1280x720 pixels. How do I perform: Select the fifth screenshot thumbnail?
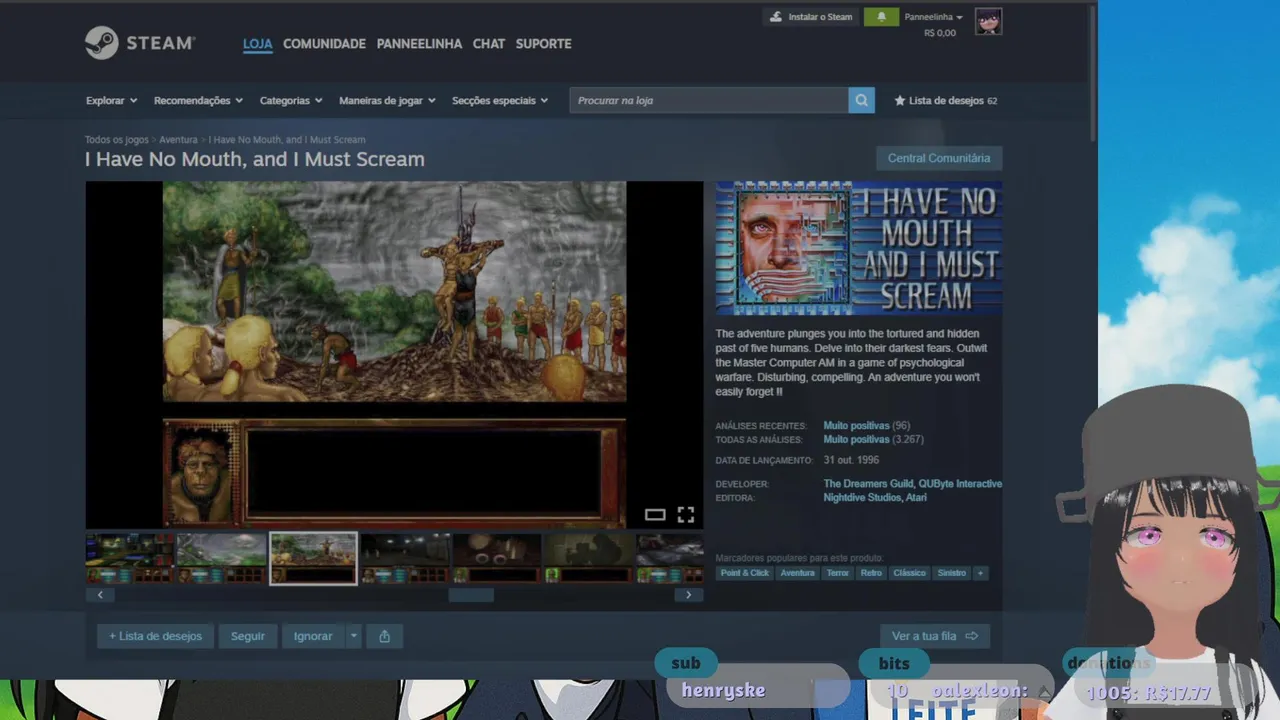(497, 558)
